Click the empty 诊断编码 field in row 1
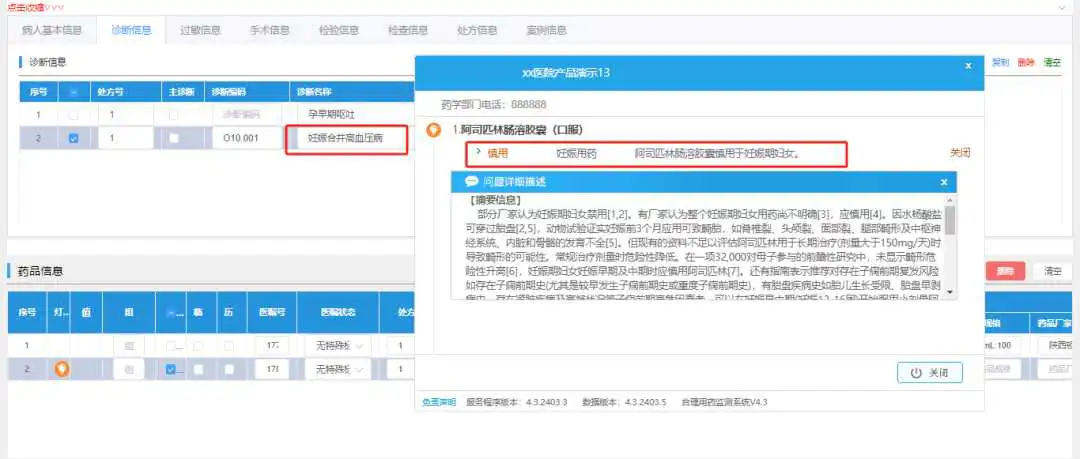Viewport: 1080px width, 459px height. [248, 114]
